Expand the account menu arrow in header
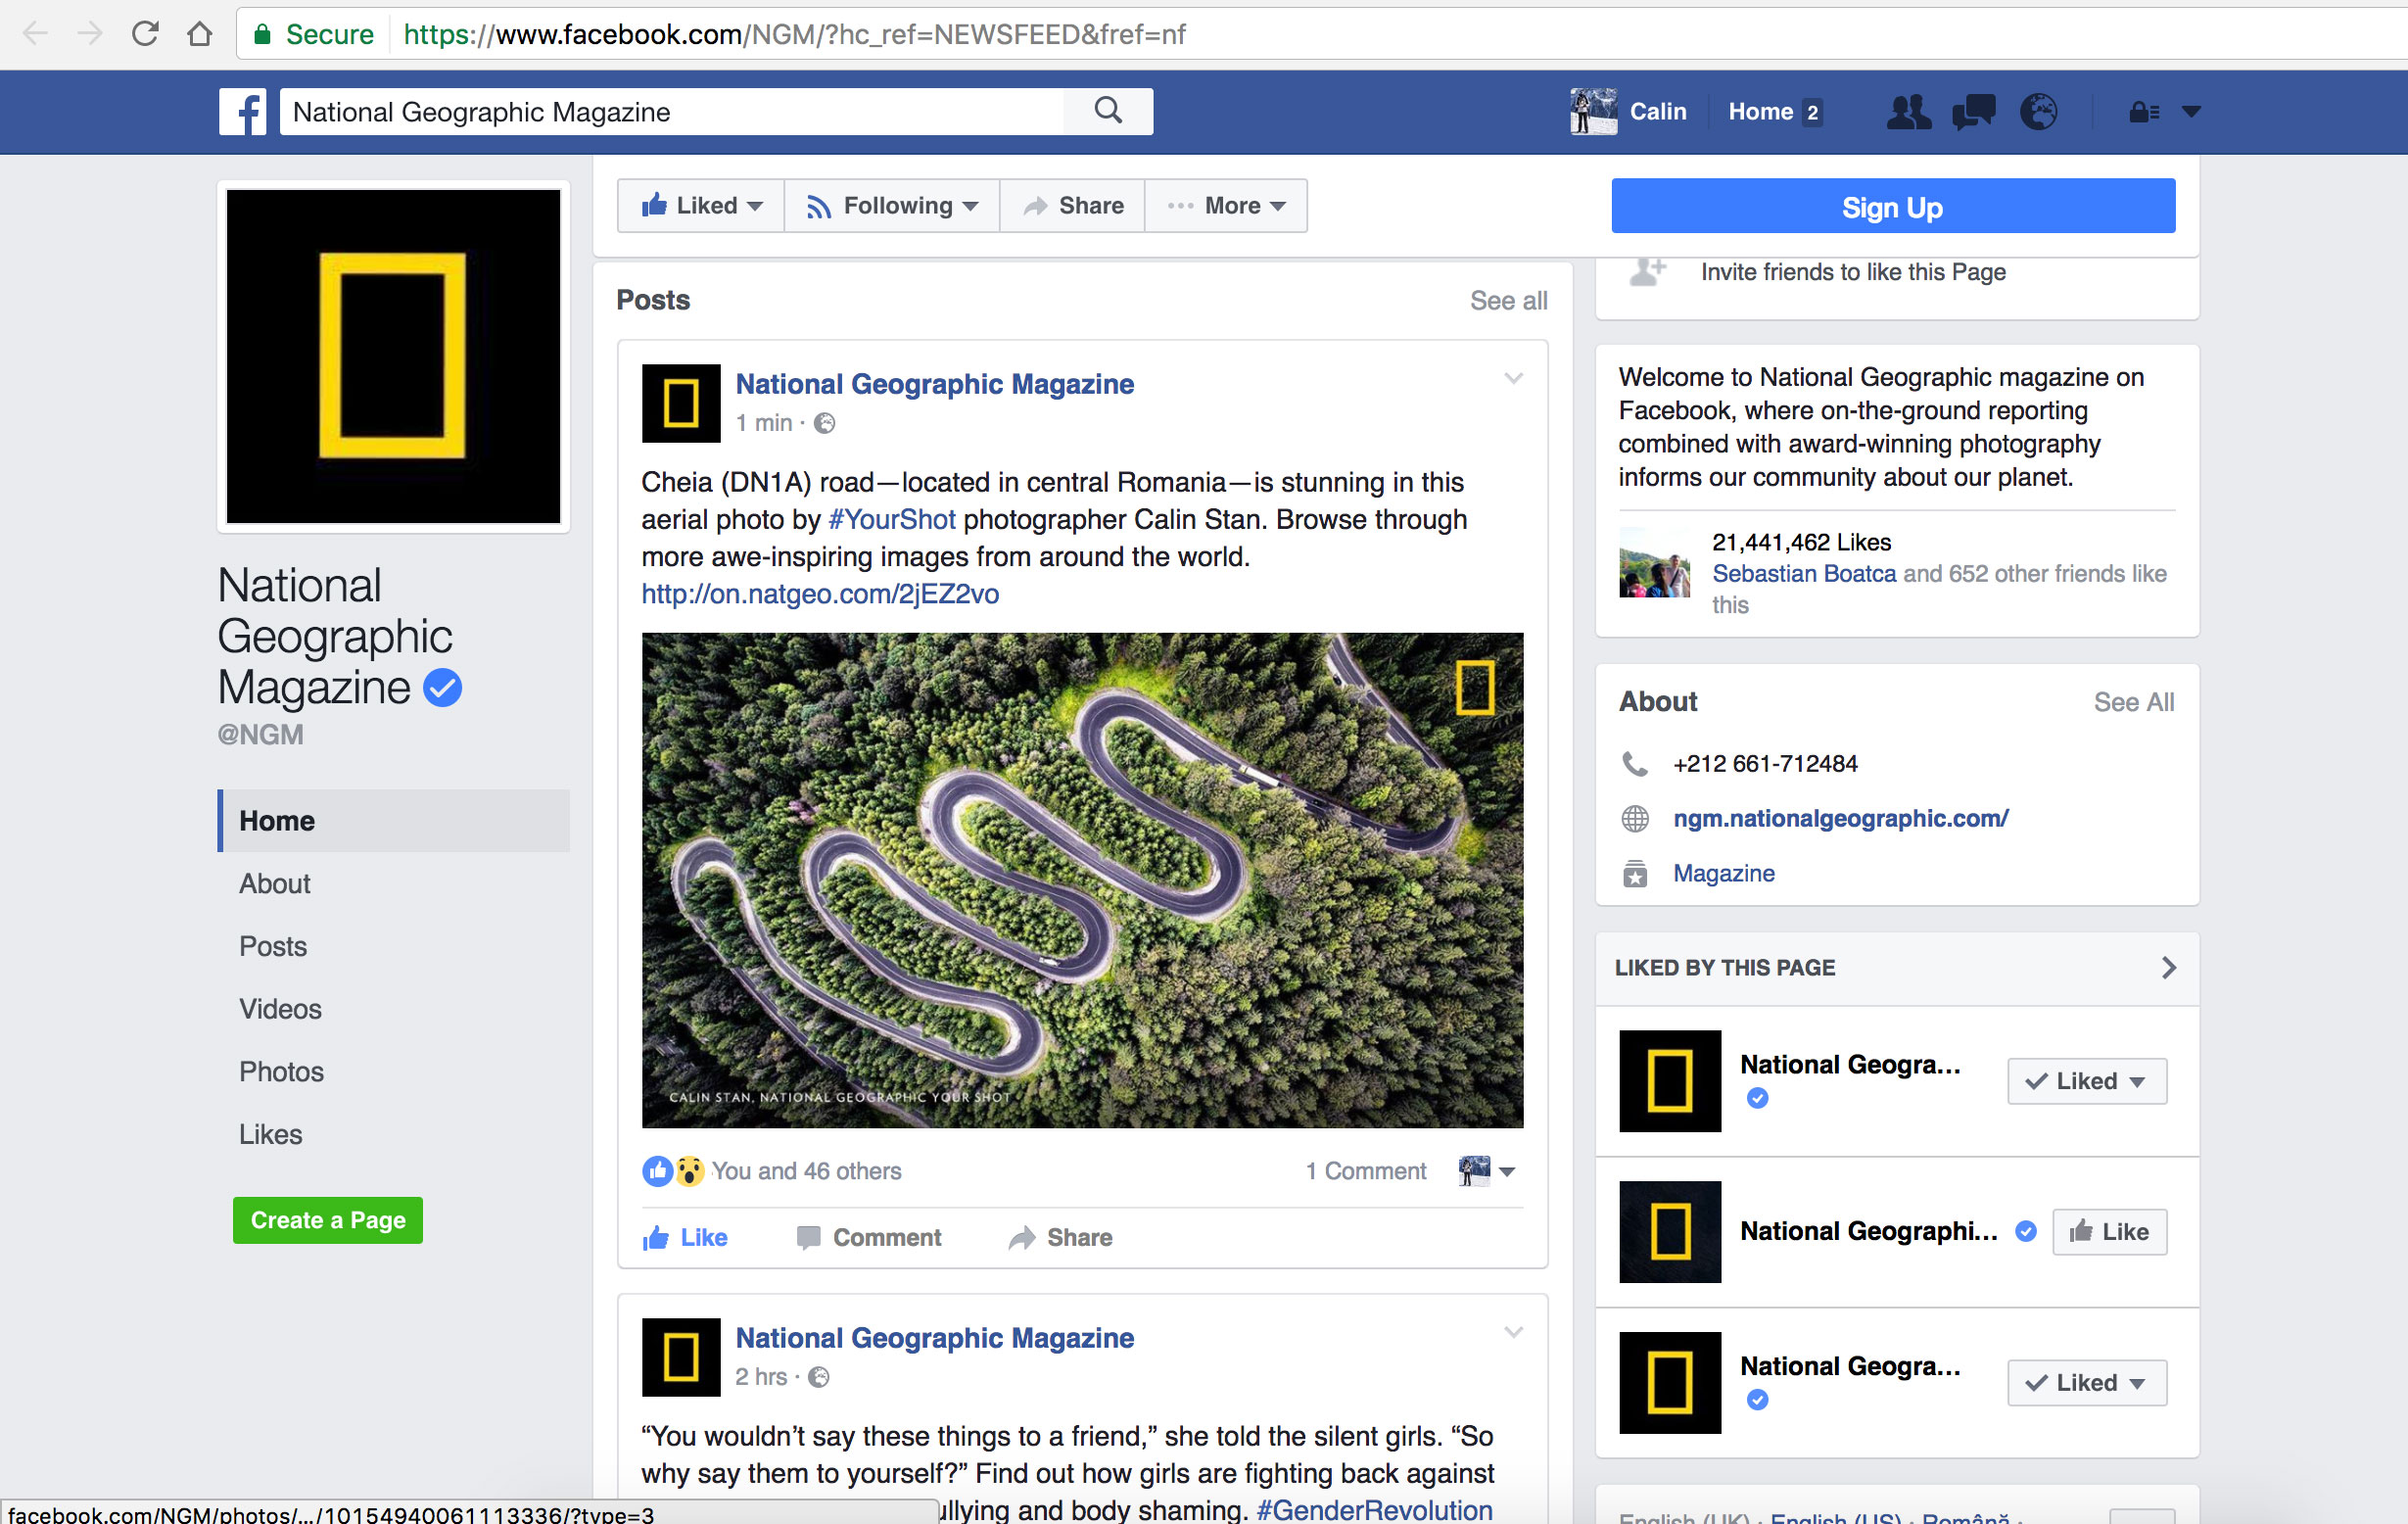The height and width of the screenshot is (1524, 2408). (2191, 112)
